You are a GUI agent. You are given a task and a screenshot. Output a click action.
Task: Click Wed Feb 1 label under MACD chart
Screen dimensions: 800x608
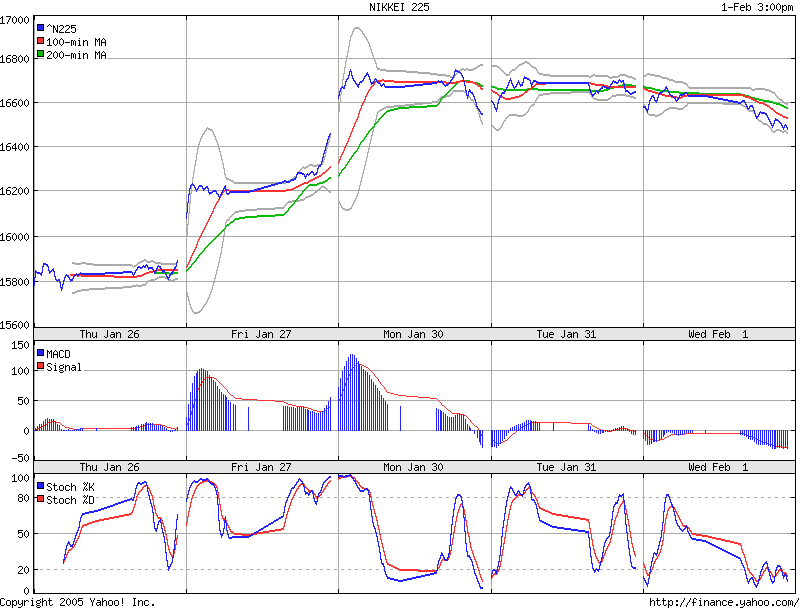pyautogui.click(x=718, y=467)
